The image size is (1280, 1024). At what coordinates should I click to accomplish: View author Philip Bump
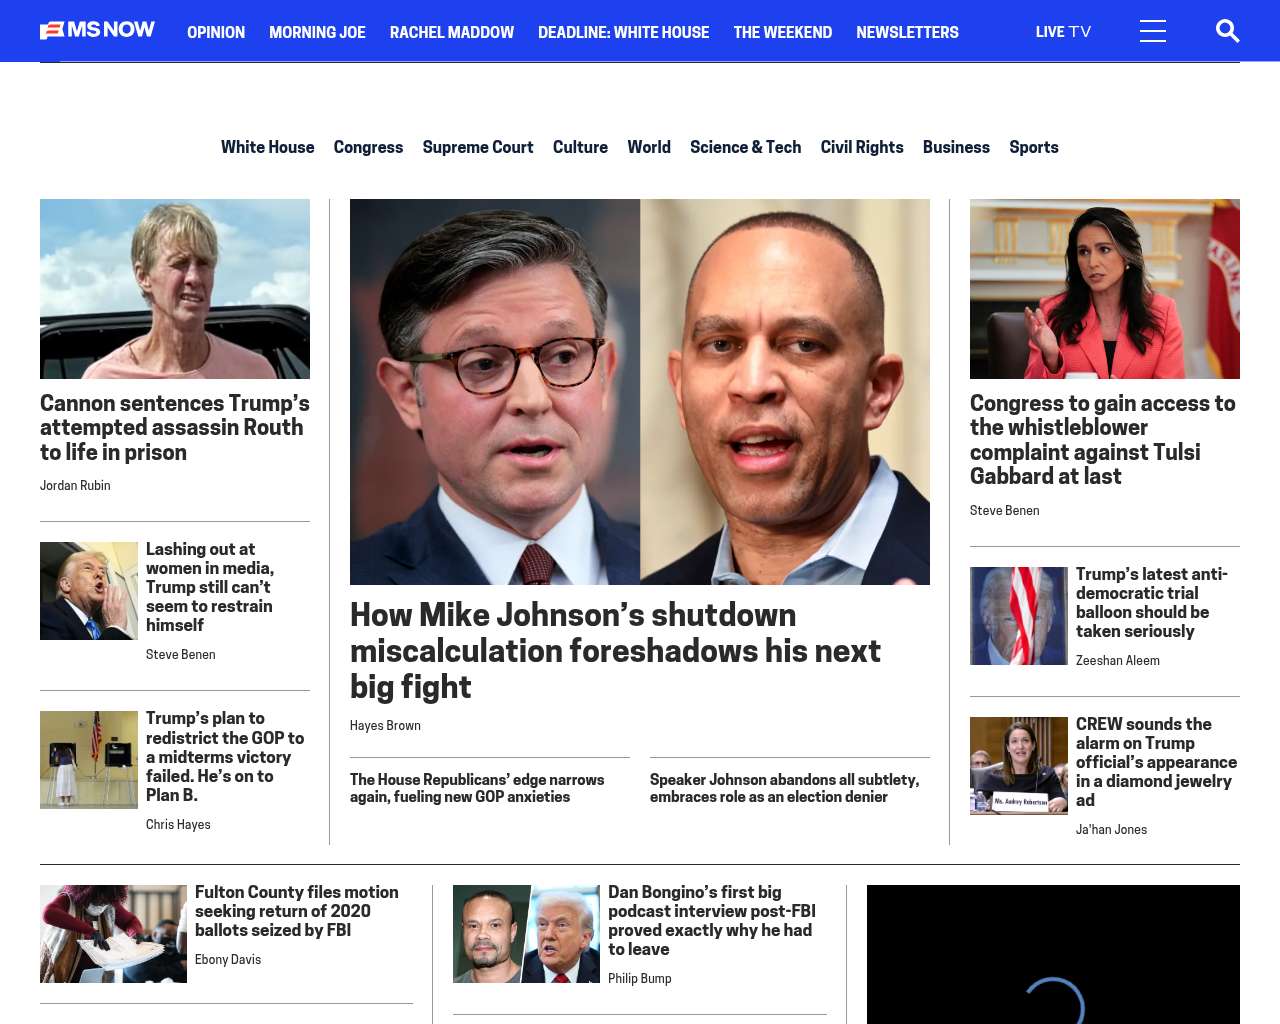(x=639, y=979)
